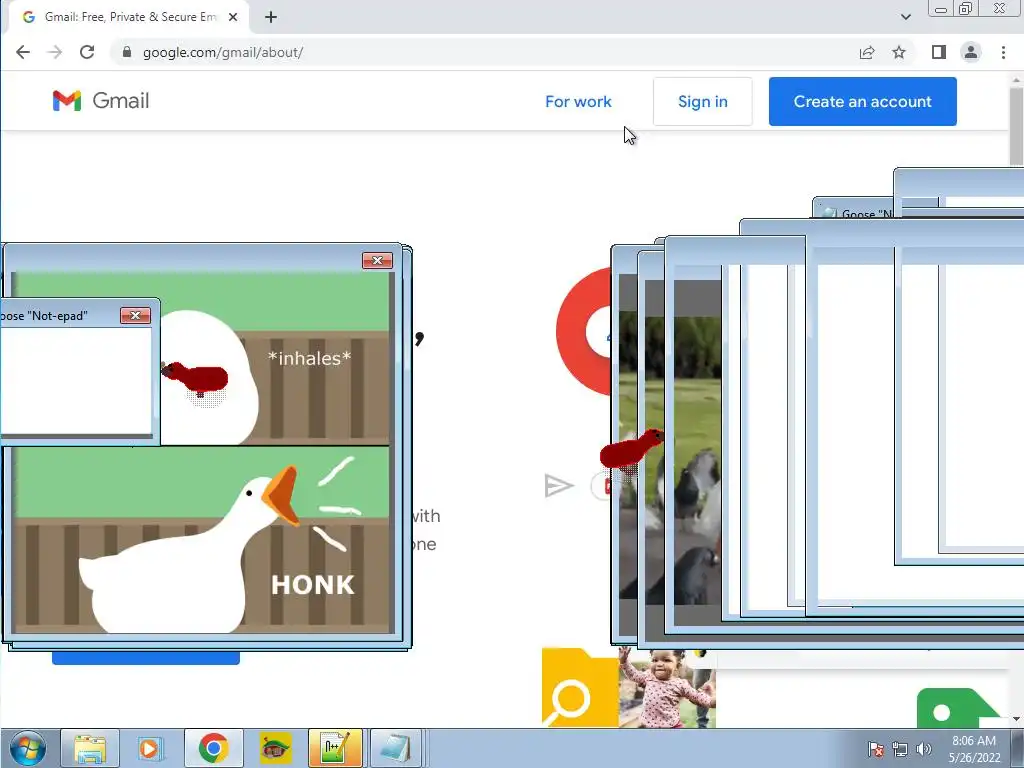Open the Windows Start menu
The width and height of the screenshot is (1024, 768).
[27, 748]
